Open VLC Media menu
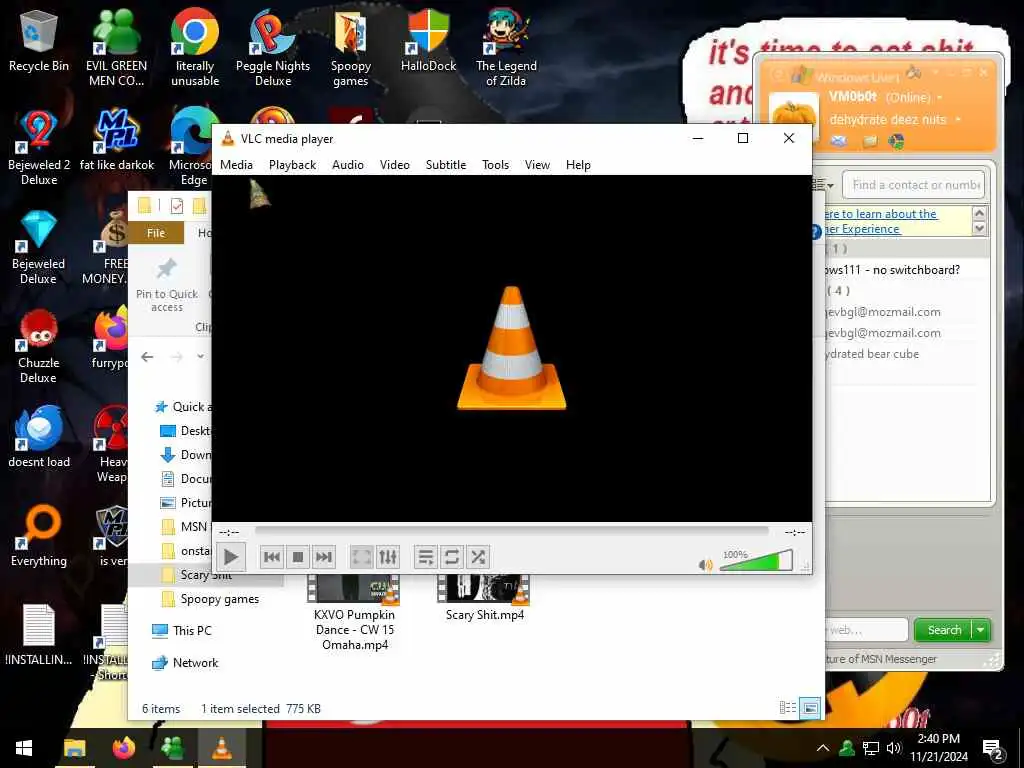Image resolution: width=1024 pixels, height=768 pixels. (236, 165)
